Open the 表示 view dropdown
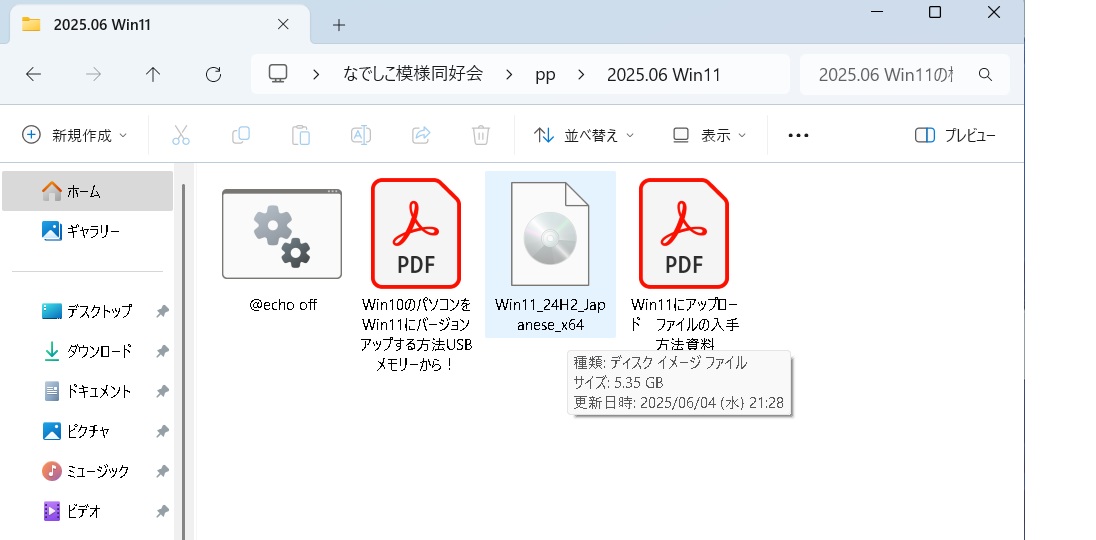The image size is (1096, 540). pyautogui.click(x=709, y=135)
